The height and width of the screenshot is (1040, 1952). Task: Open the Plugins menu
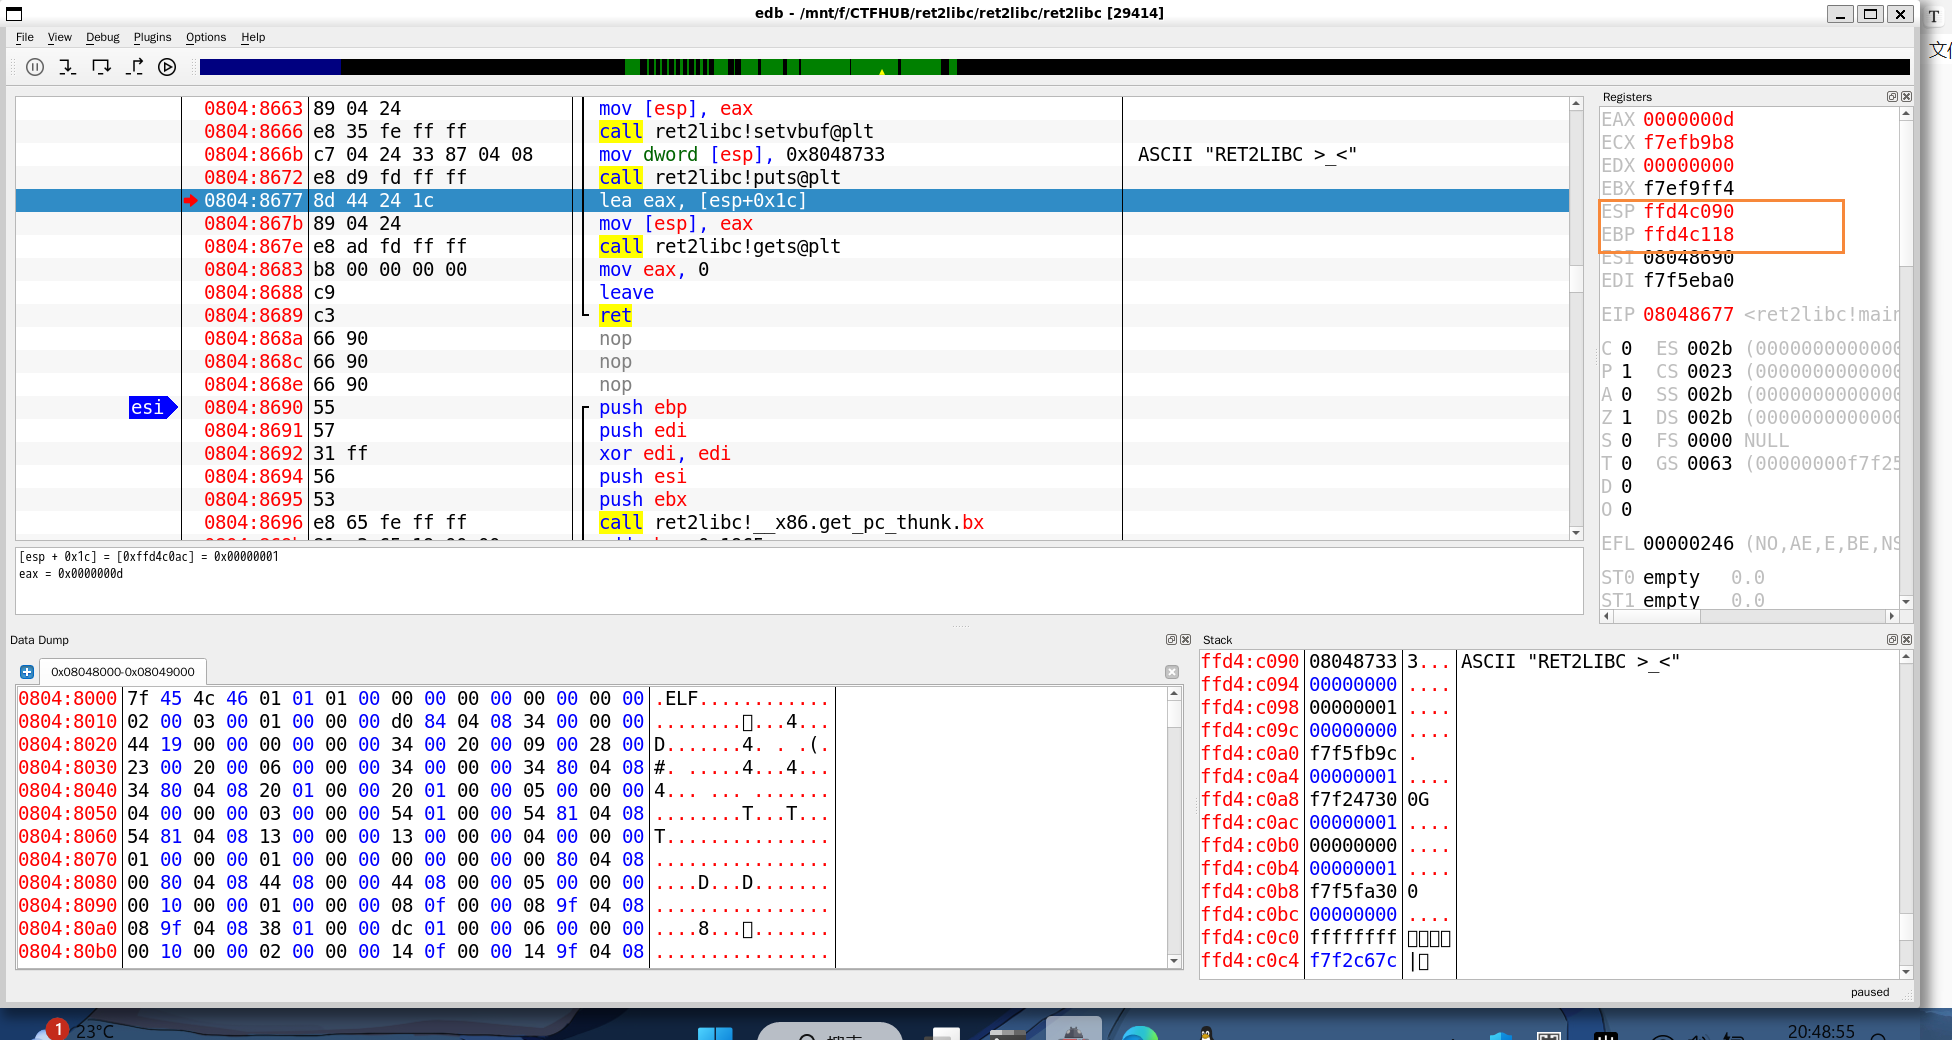(152, 37)
